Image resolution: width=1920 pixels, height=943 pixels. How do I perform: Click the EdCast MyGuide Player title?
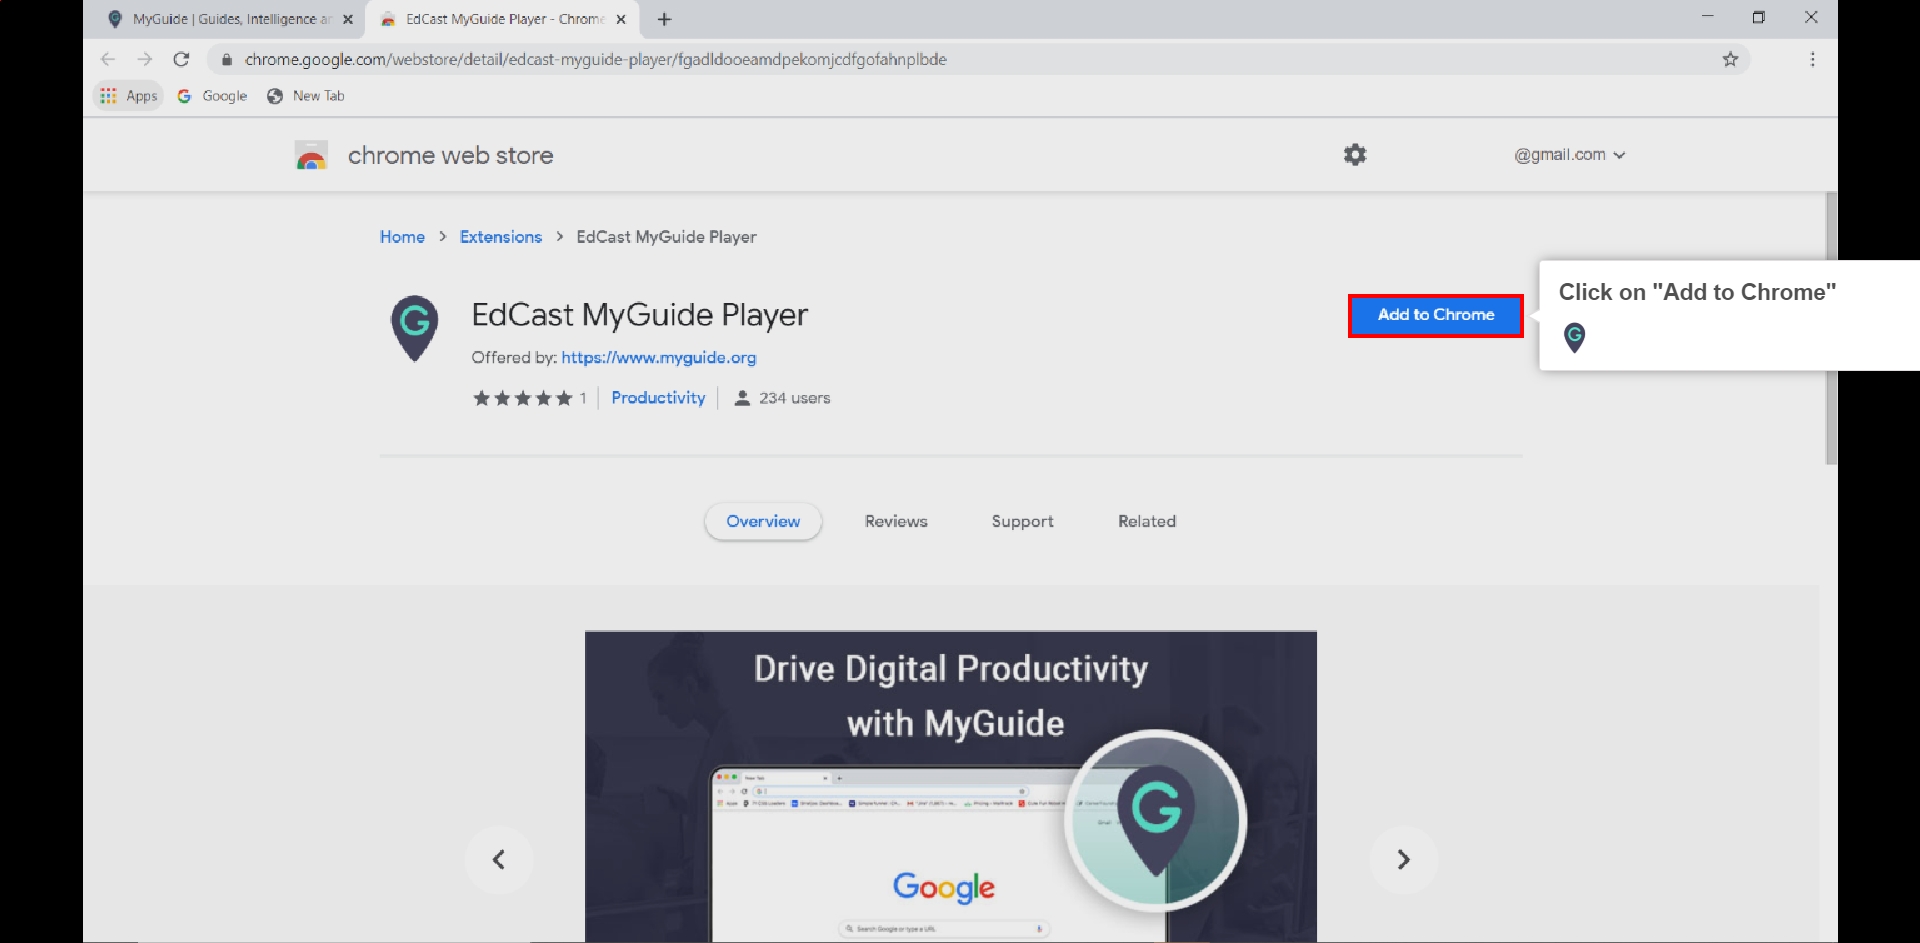coord(639,315)
